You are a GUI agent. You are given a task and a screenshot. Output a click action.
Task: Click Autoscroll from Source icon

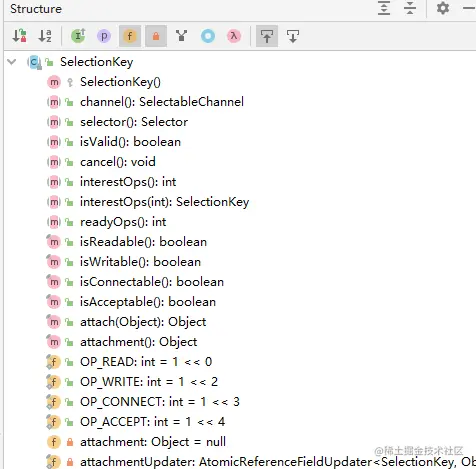click(x=293, y=36)
